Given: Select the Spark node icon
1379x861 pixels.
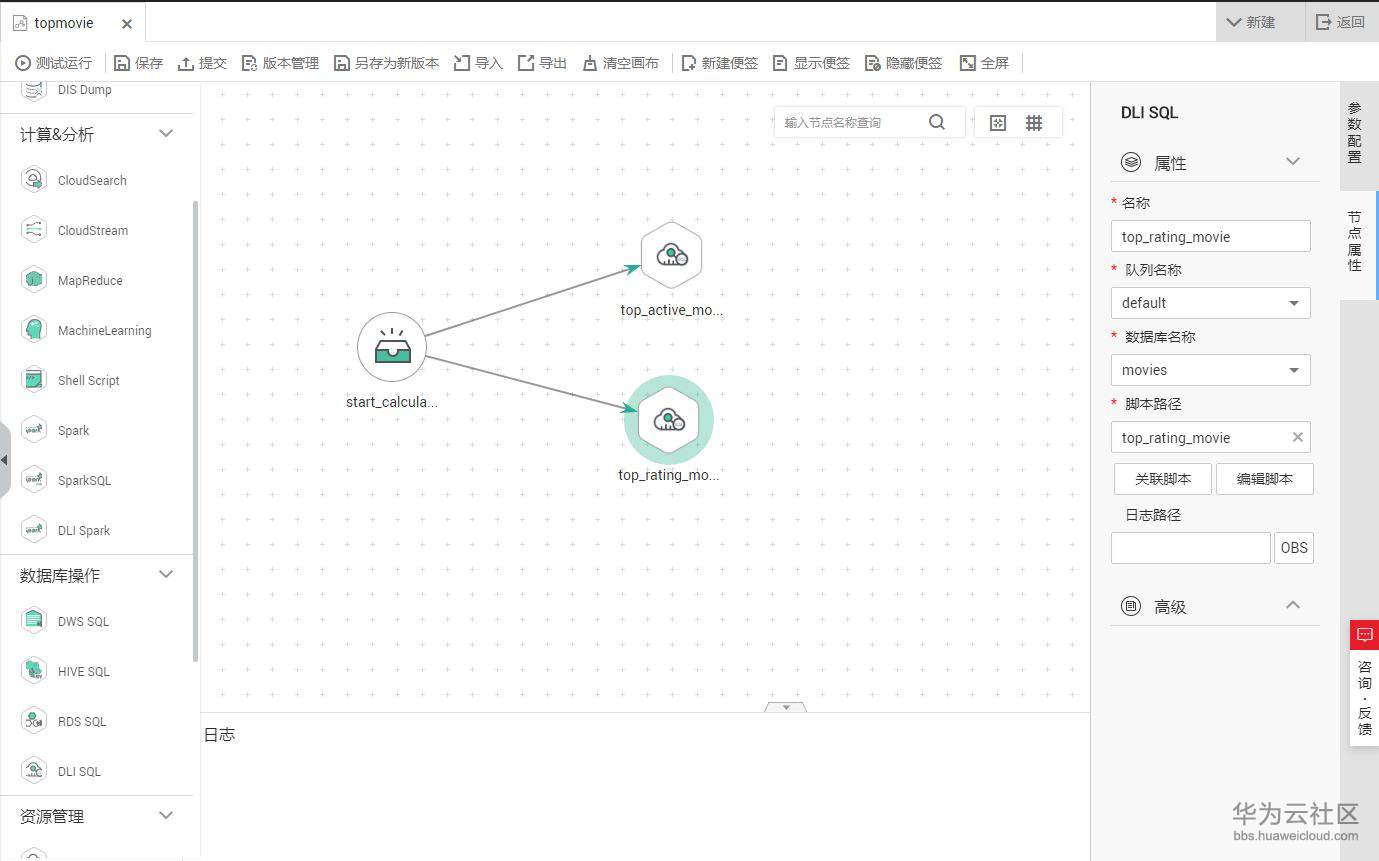Looking at the screenshot, I should (34, 430).
